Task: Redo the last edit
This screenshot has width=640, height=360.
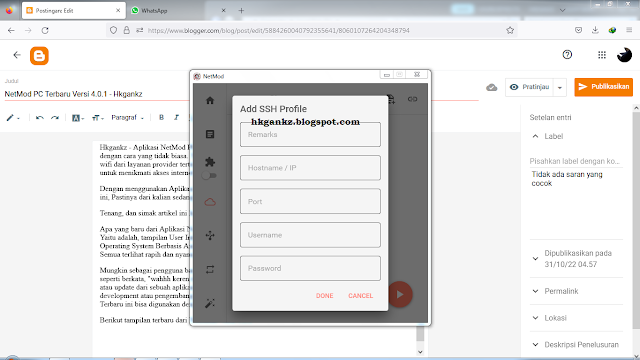Action: [55, 118]
